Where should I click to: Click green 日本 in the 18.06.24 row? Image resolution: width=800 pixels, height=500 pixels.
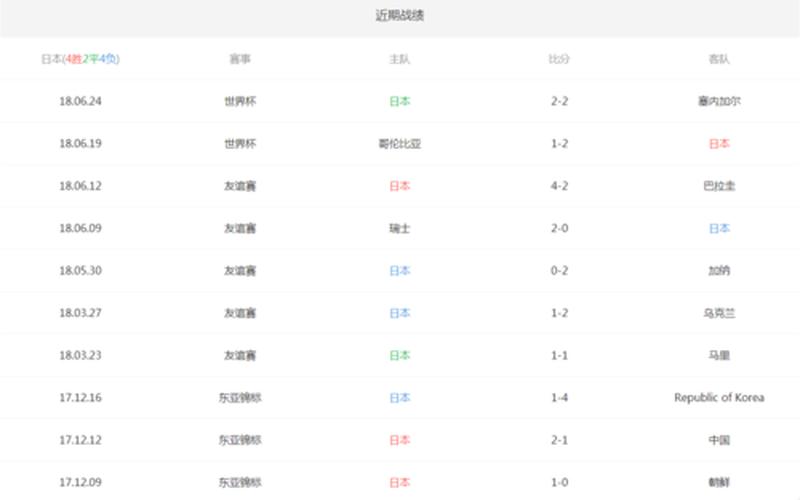(399, 101)
